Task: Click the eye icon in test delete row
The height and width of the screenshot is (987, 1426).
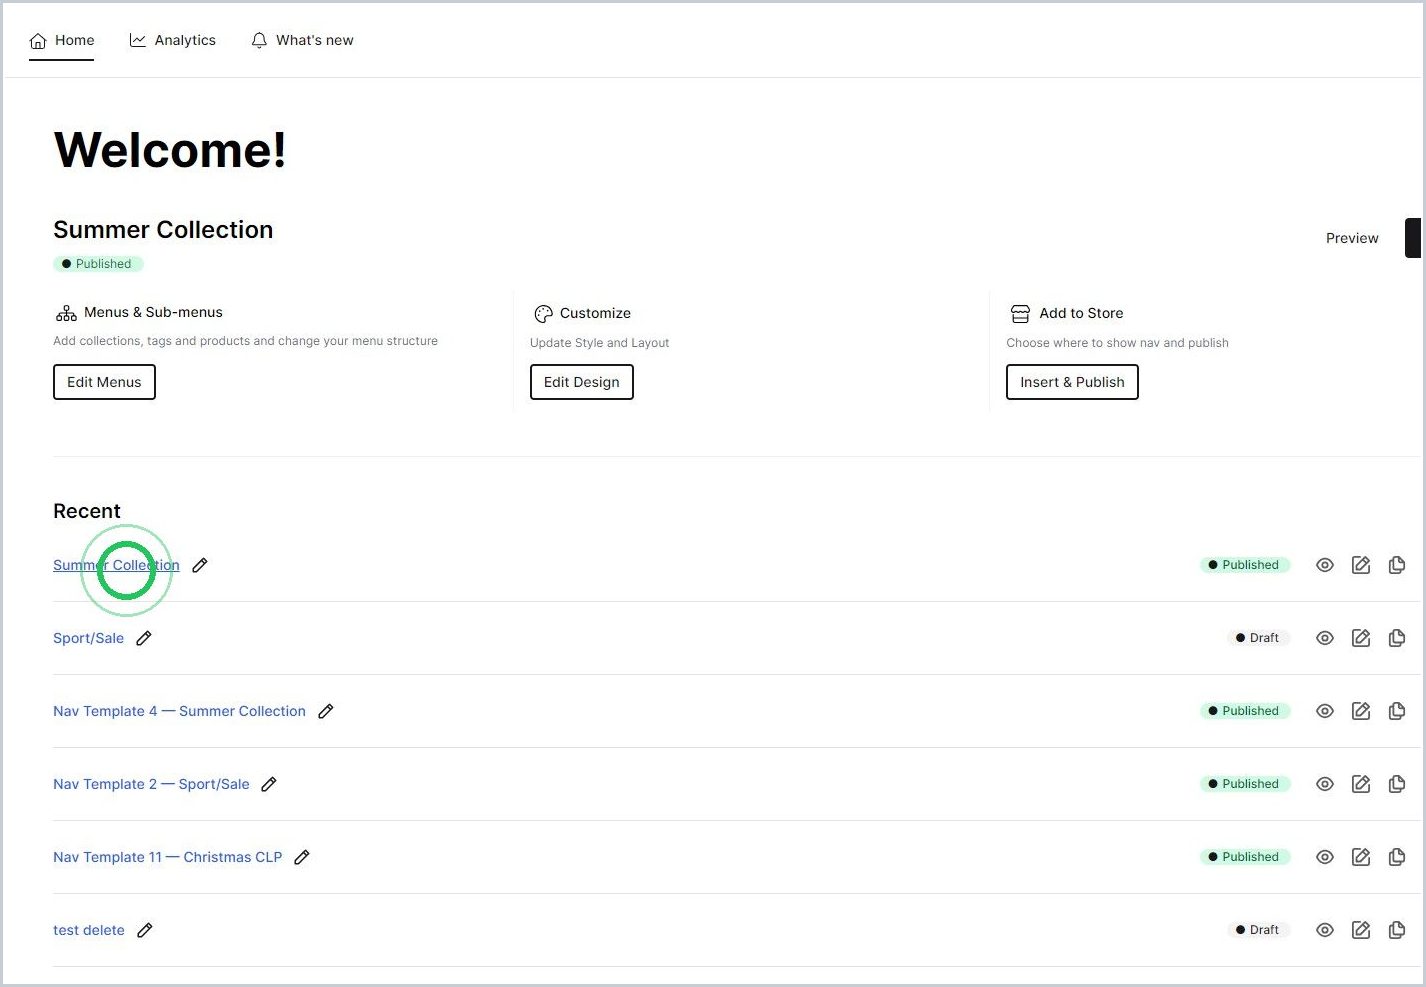Action: (x=1325, y=930)
